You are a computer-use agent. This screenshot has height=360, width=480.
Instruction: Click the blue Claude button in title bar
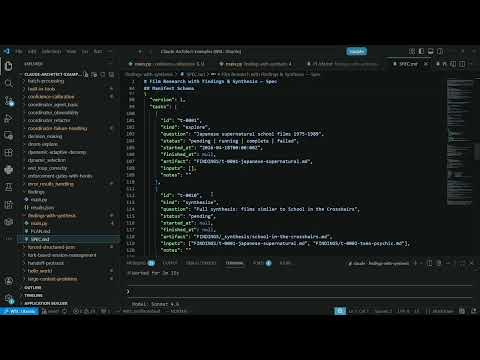[357, 51]
